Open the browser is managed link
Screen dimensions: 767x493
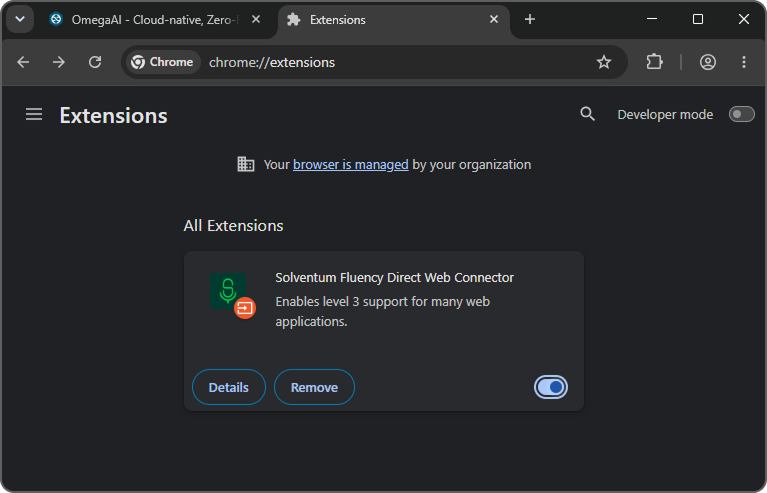pyautogui.click(x=351, y=165)
